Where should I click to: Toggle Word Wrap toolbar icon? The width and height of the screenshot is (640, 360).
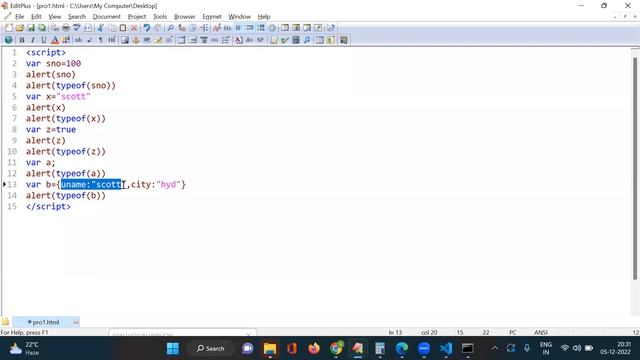238,28
